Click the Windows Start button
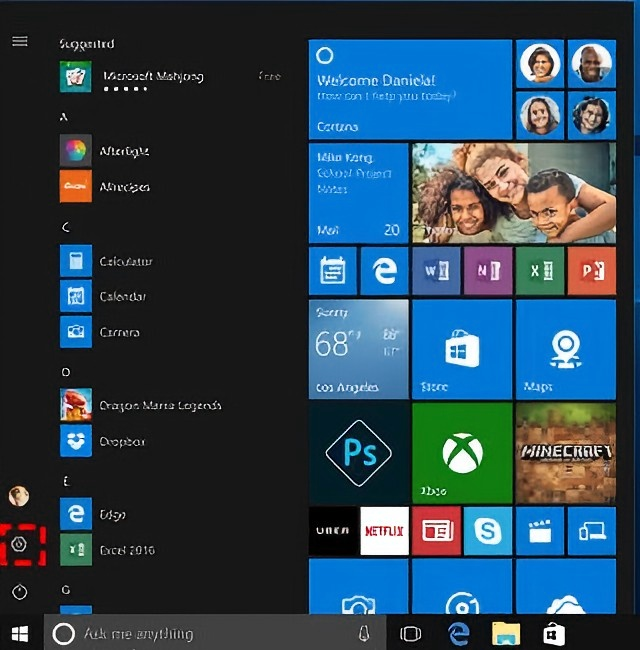This screenshot has width=640, height=650. point(20,633)
